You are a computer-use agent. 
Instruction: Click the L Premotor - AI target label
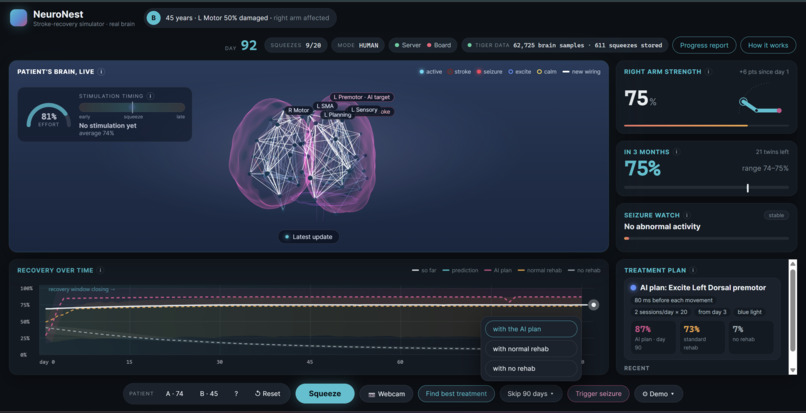point(362,97)
